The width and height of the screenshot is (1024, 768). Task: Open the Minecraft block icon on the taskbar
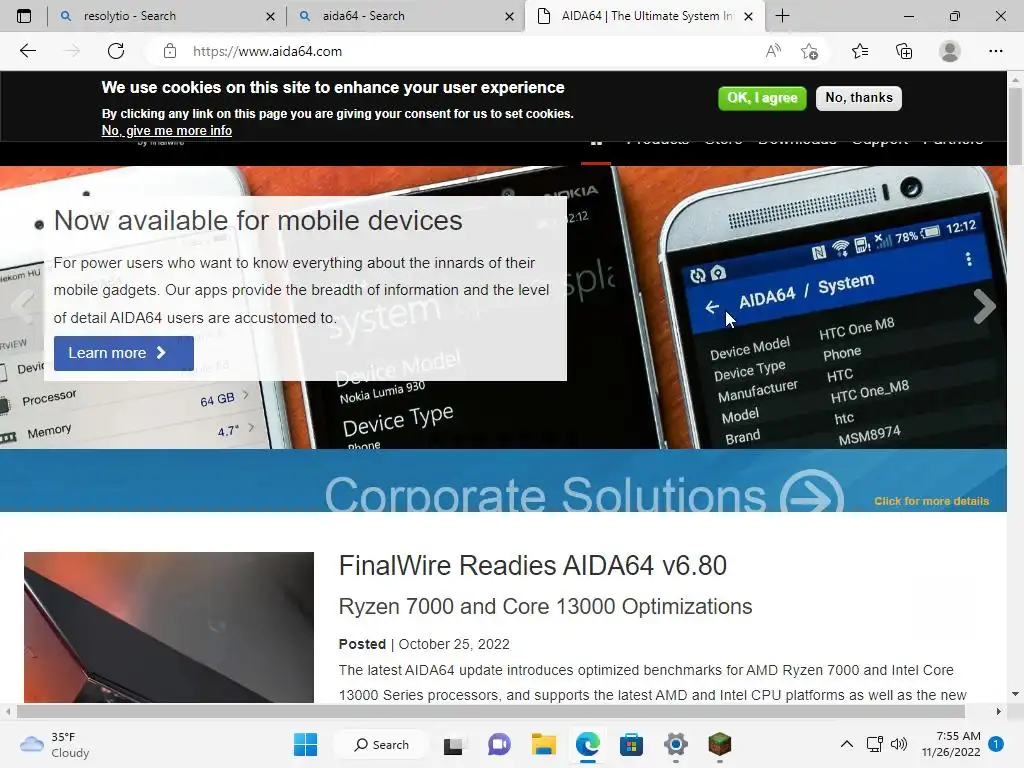tap(720, 744)
